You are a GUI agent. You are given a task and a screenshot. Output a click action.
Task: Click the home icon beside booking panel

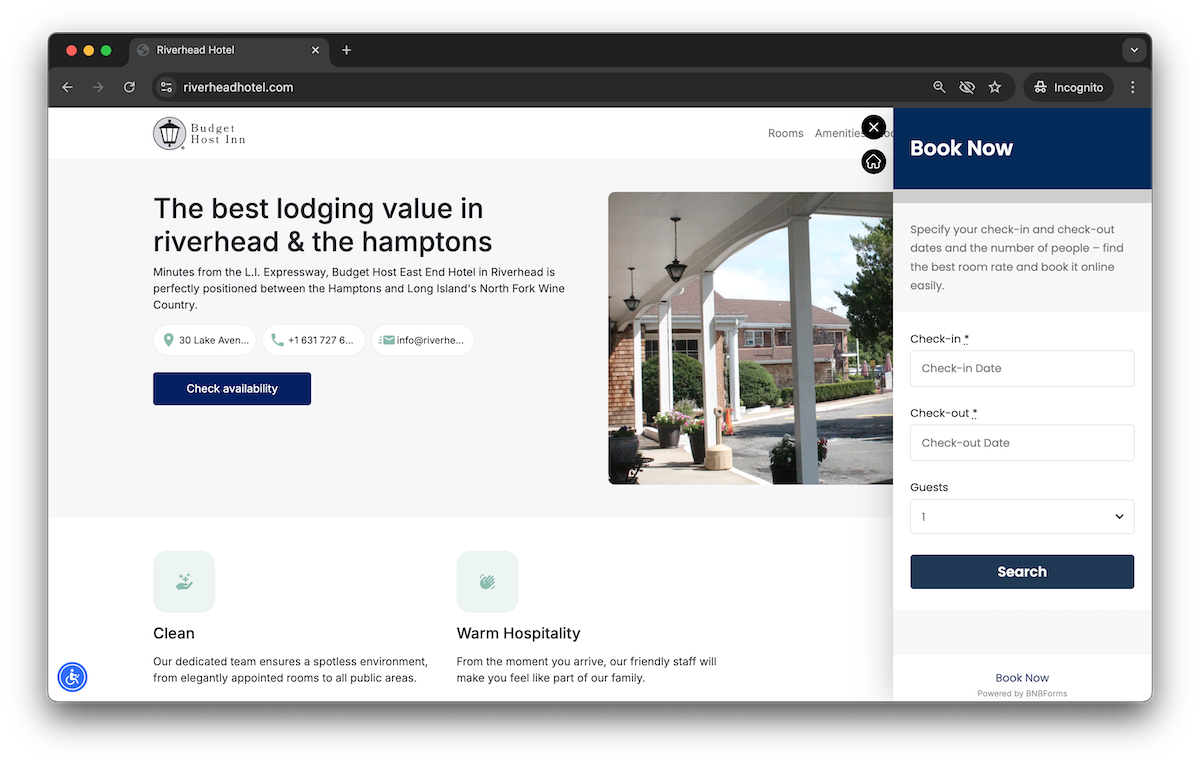874,162
